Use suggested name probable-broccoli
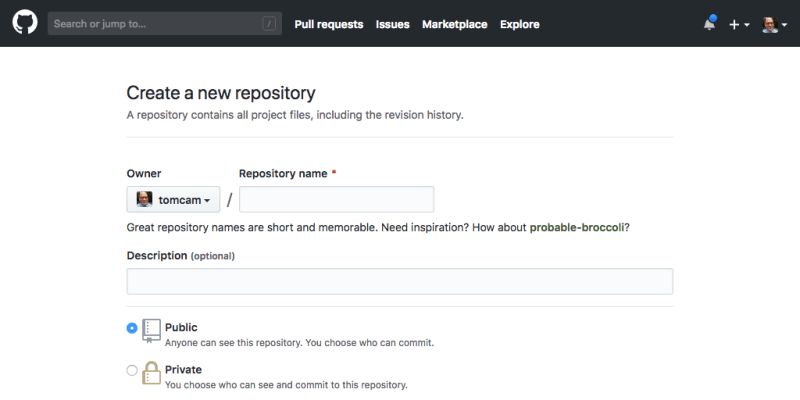This screenshot has height=400, width=800. [577, 228]
